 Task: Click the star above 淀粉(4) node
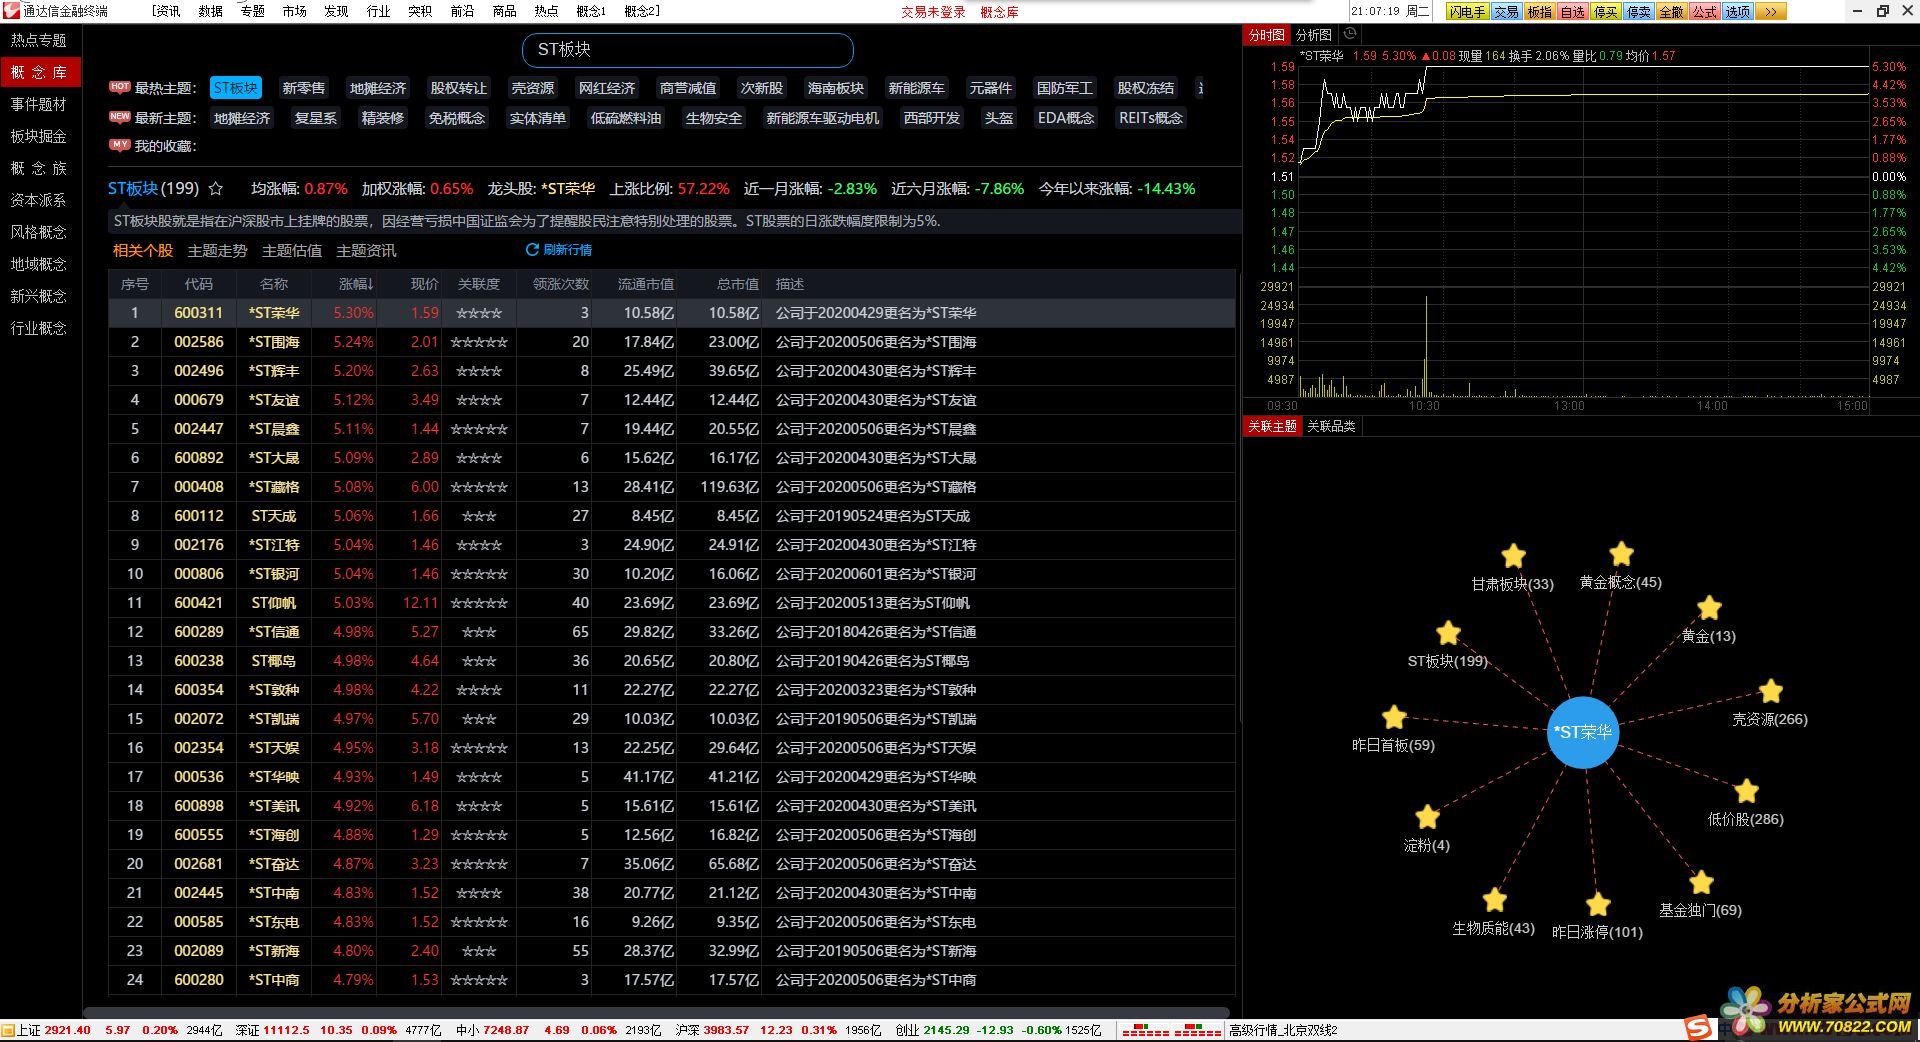pyautogui.click(x=1427, y=817)
